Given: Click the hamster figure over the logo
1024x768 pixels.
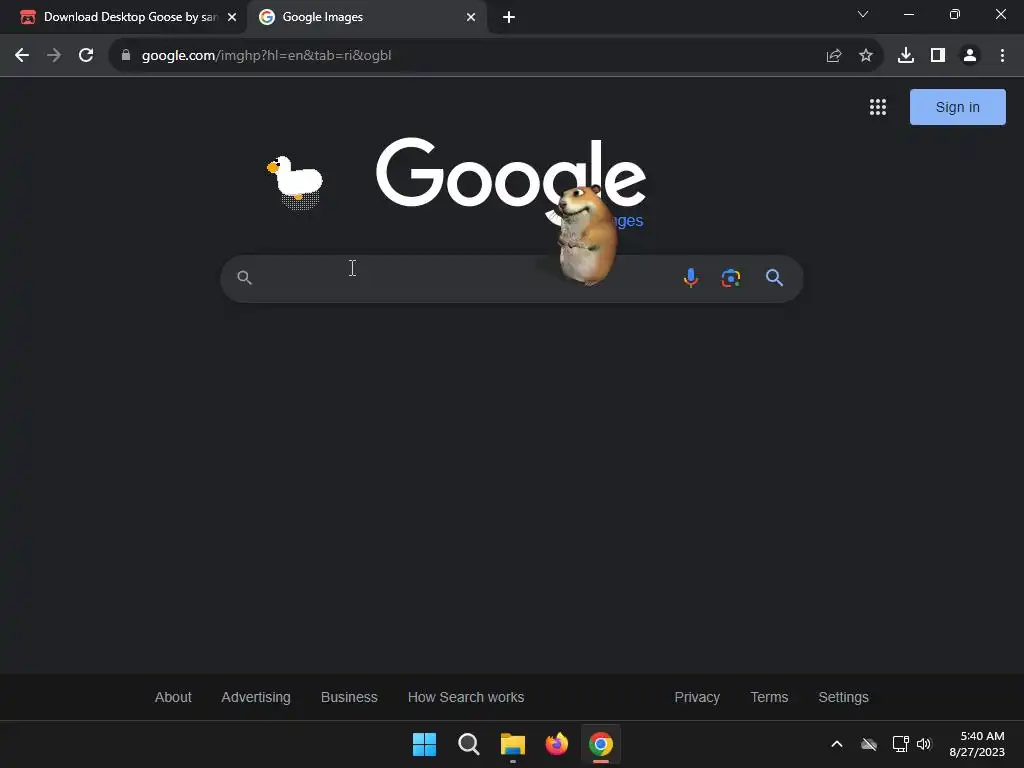Looking at the screenshot, I should point(586,235).
